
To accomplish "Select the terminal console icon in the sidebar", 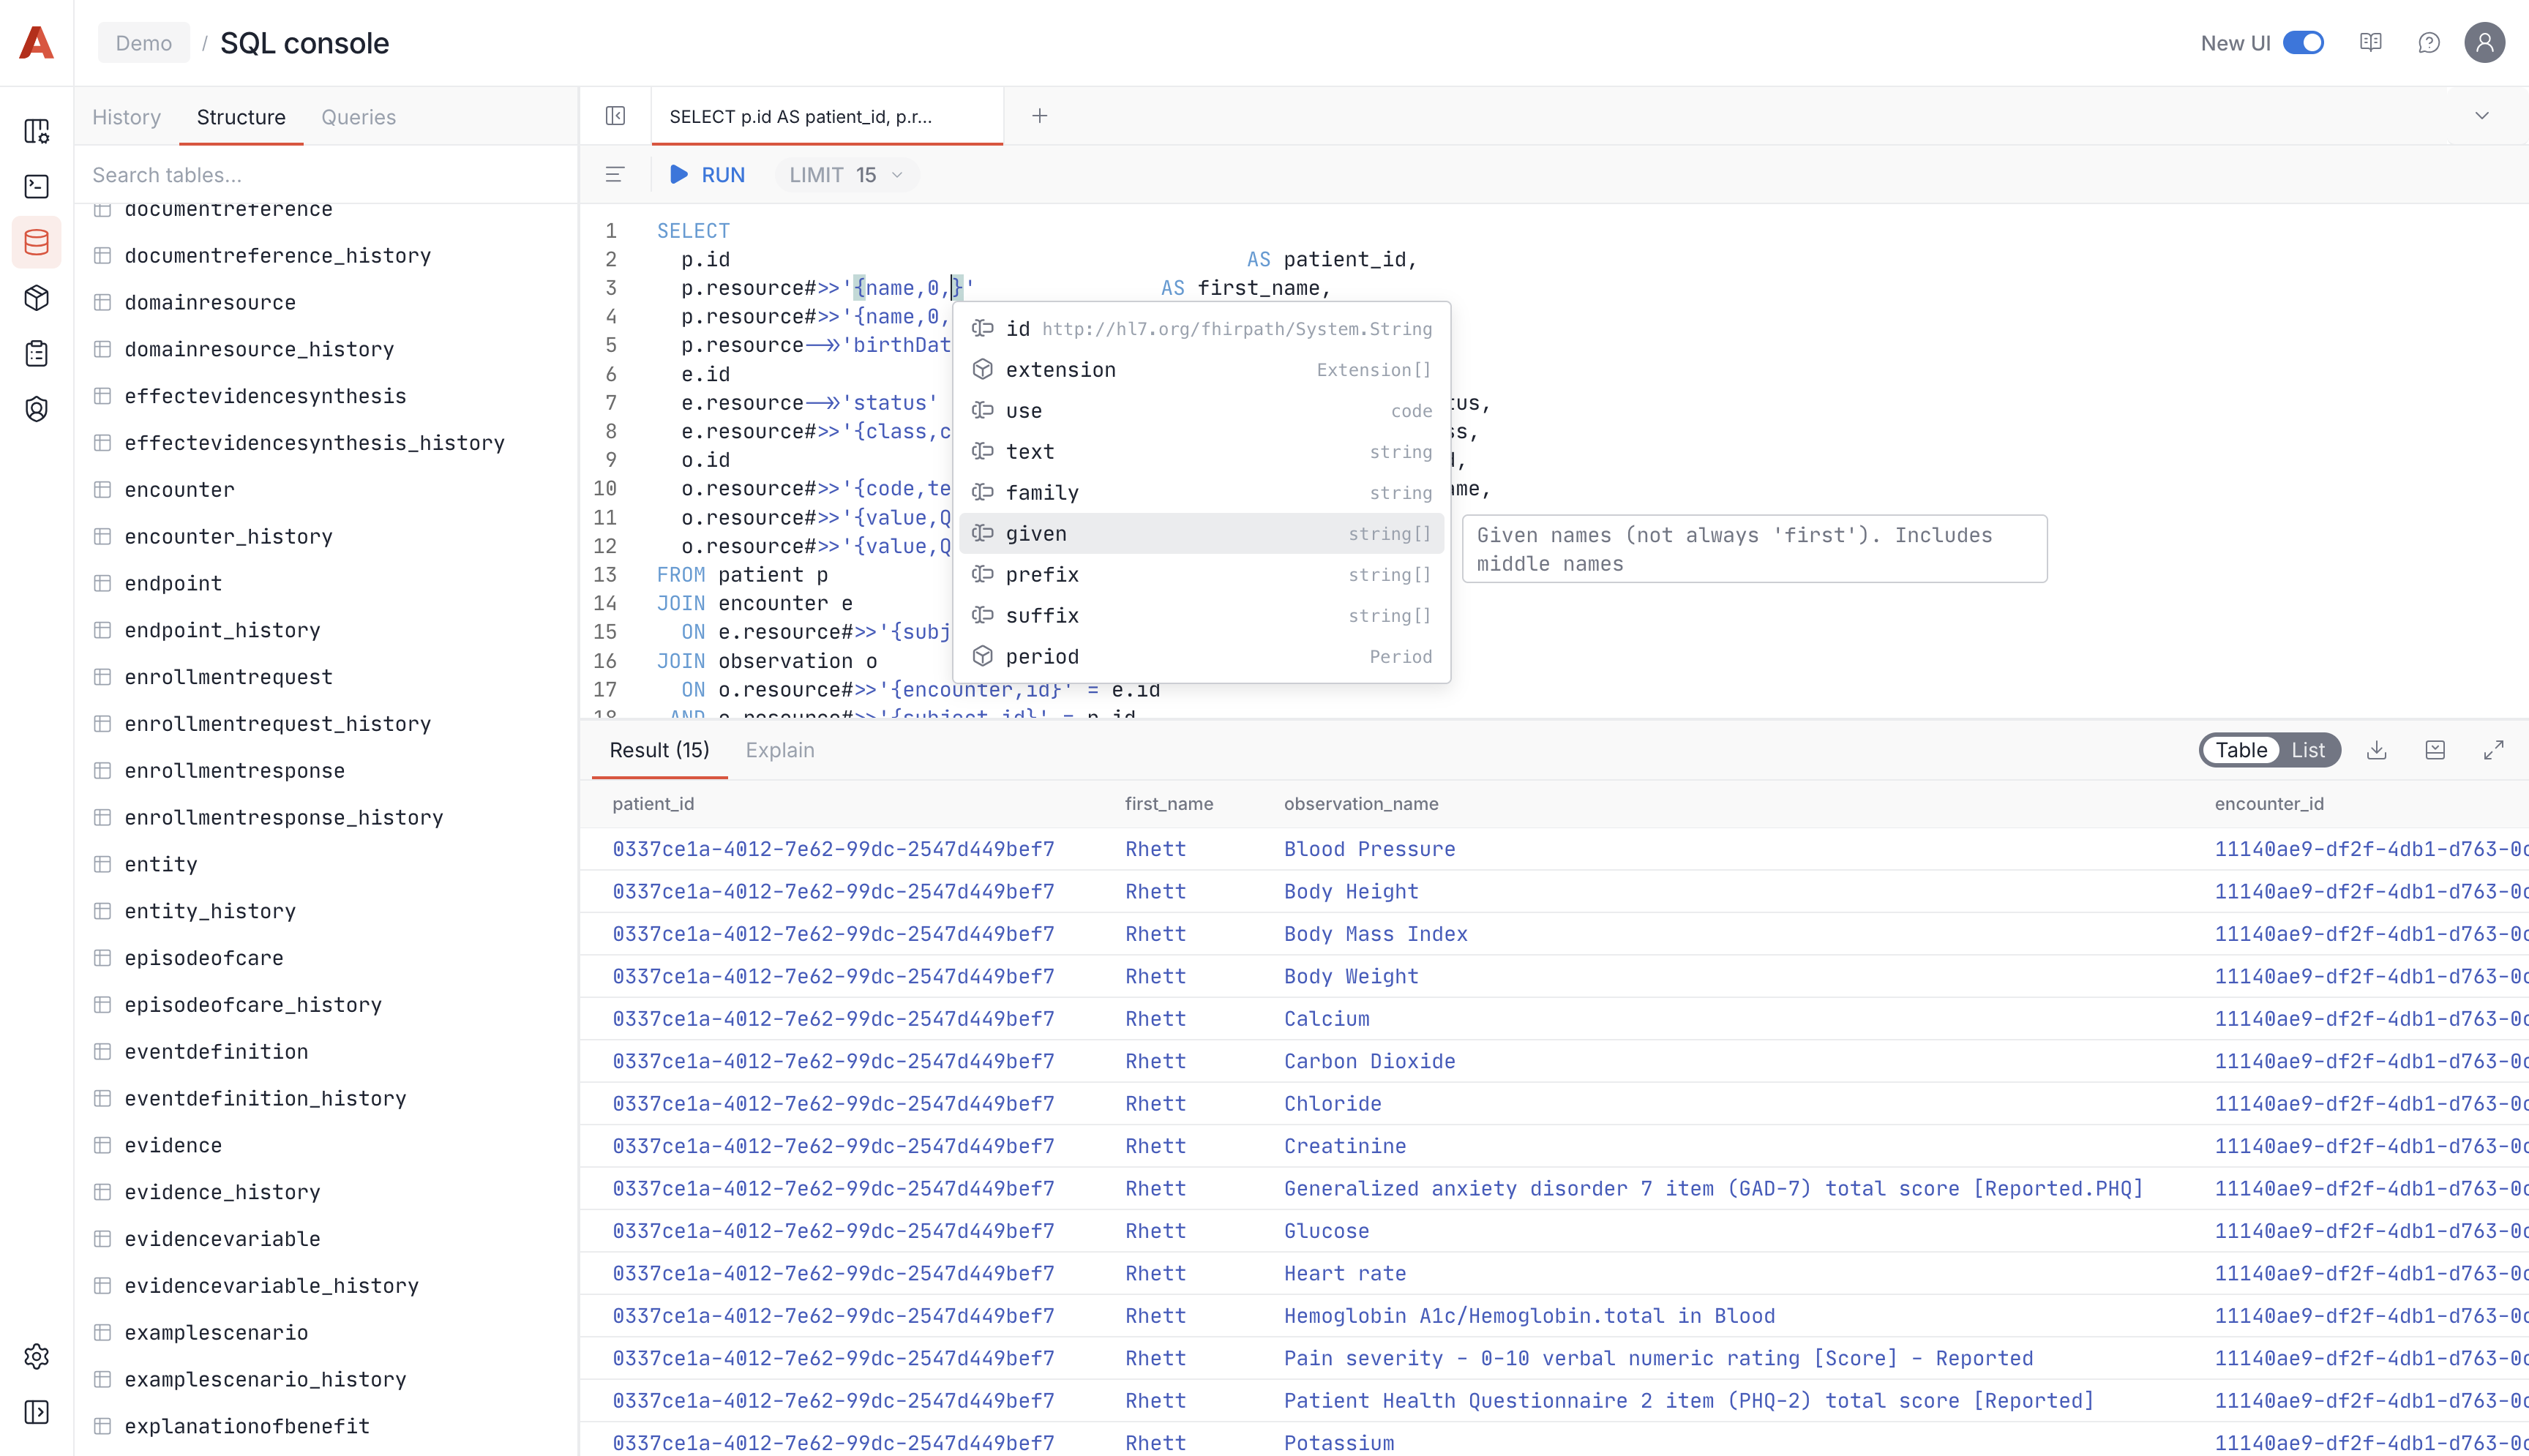I will coord(37,186).
